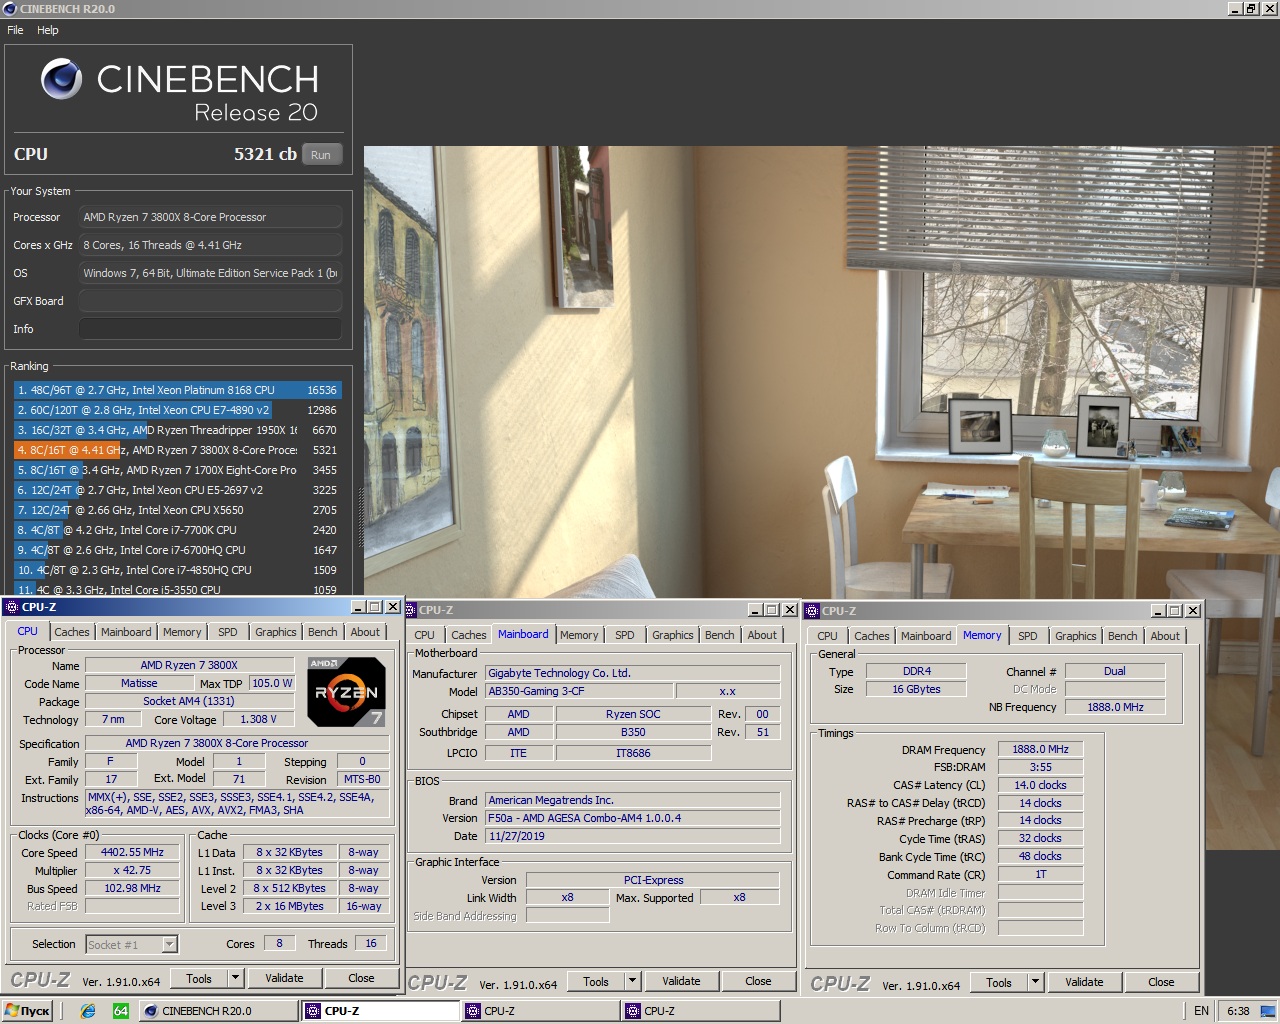Open the File menu in Cinebench
The image size is (1280, 1024).
(15, 30)
